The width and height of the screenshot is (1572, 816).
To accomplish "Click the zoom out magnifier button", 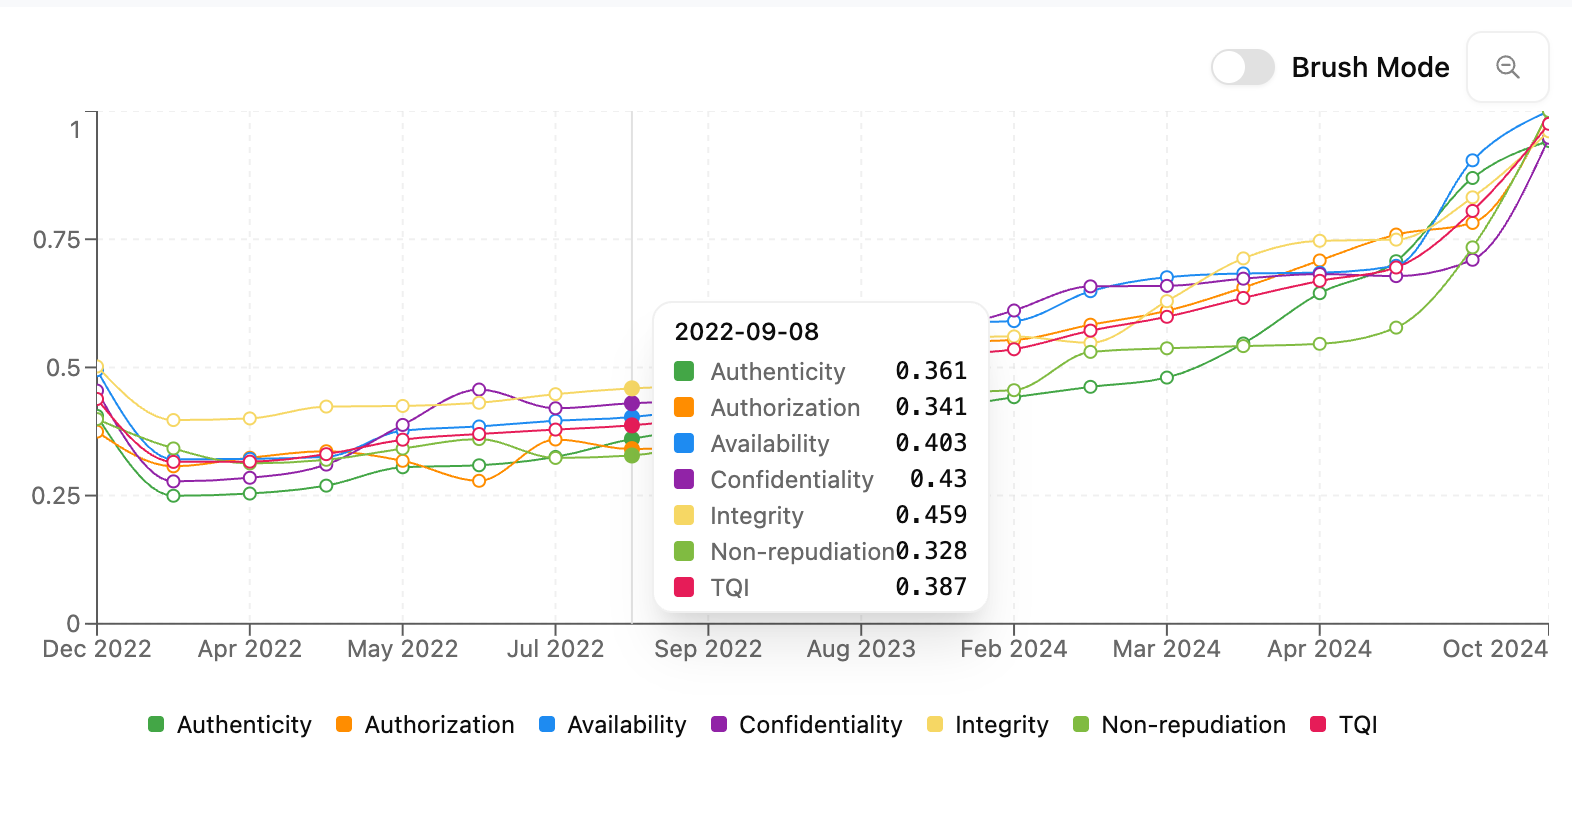I will tap(1507, 67).
